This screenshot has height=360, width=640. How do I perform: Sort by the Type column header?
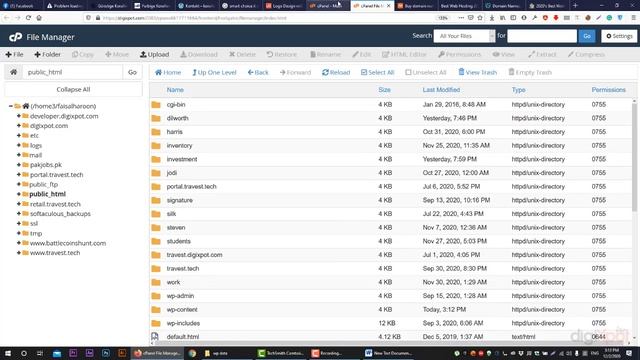518,90
